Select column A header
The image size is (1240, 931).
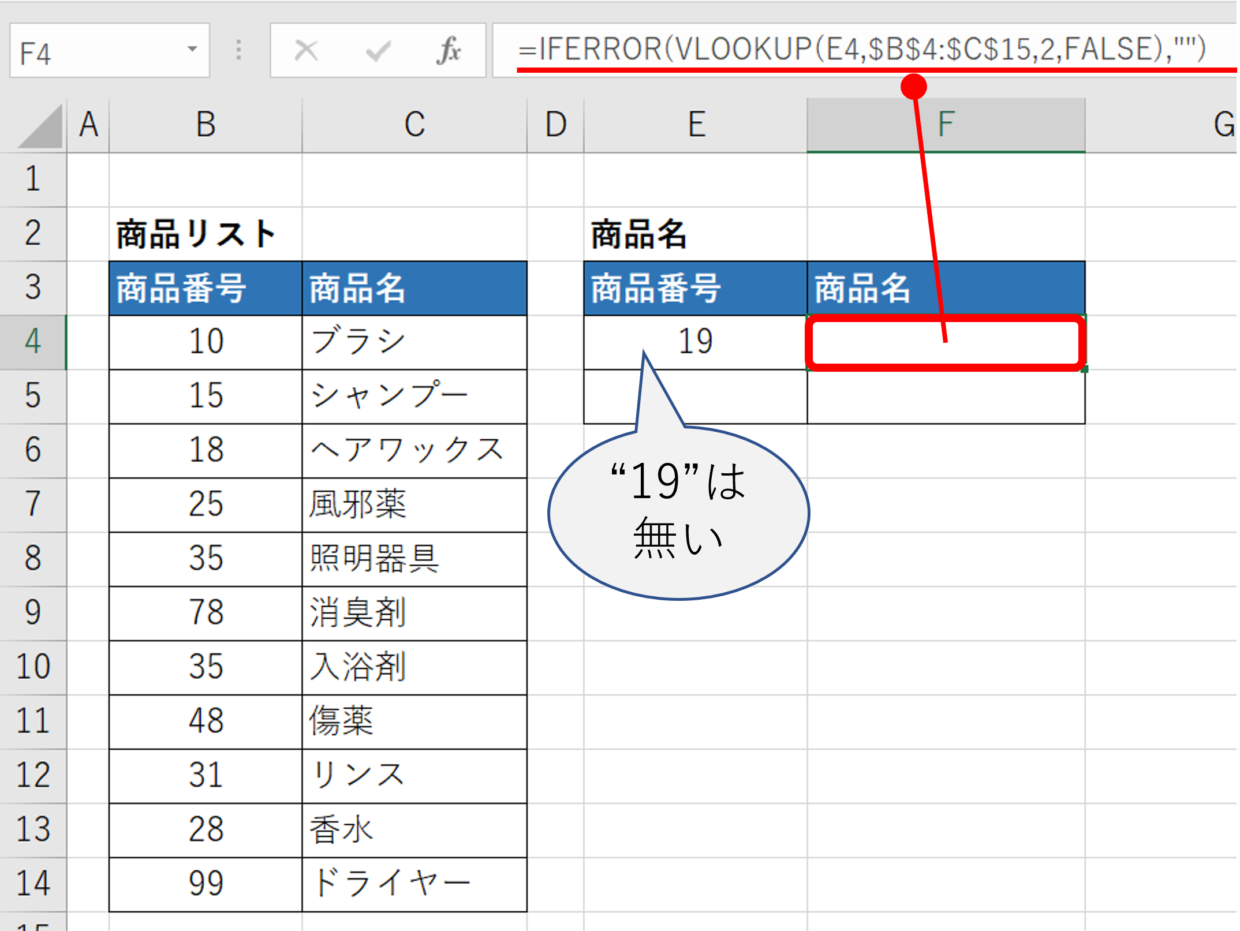click(x=88, y=125)
